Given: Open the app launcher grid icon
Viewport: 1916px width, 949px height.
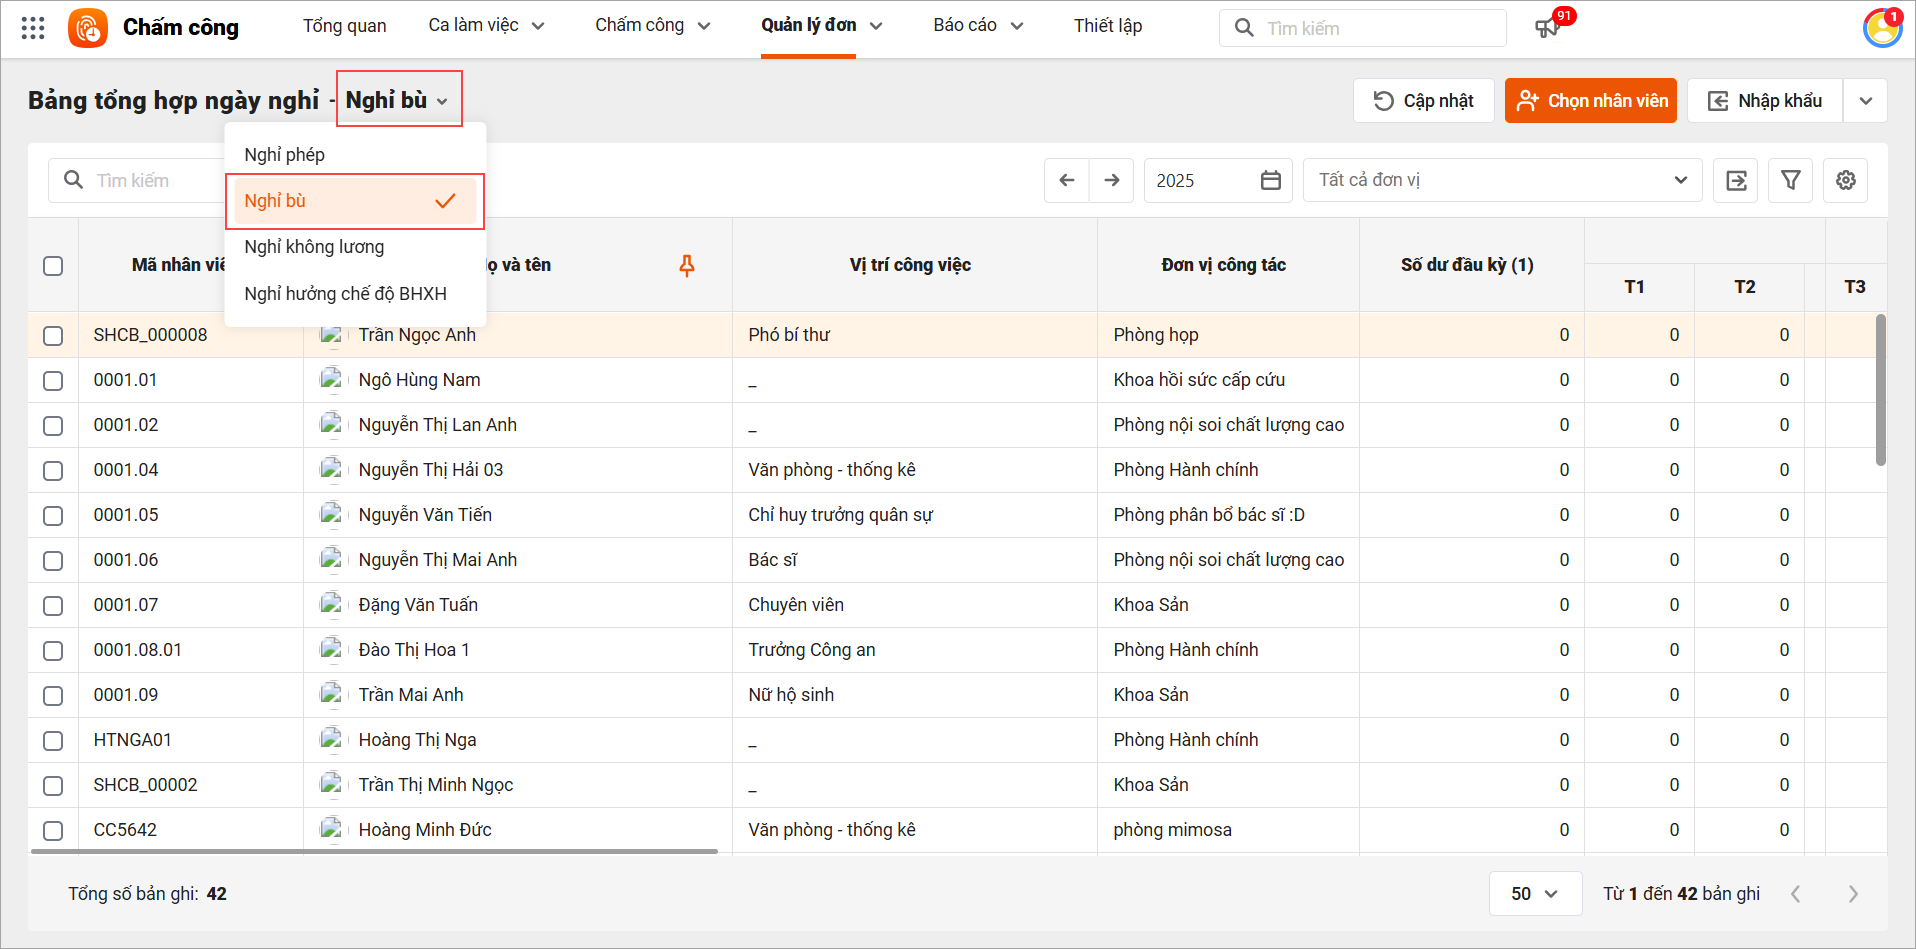Looking at the screenshot, I should (x=33, y=28).
